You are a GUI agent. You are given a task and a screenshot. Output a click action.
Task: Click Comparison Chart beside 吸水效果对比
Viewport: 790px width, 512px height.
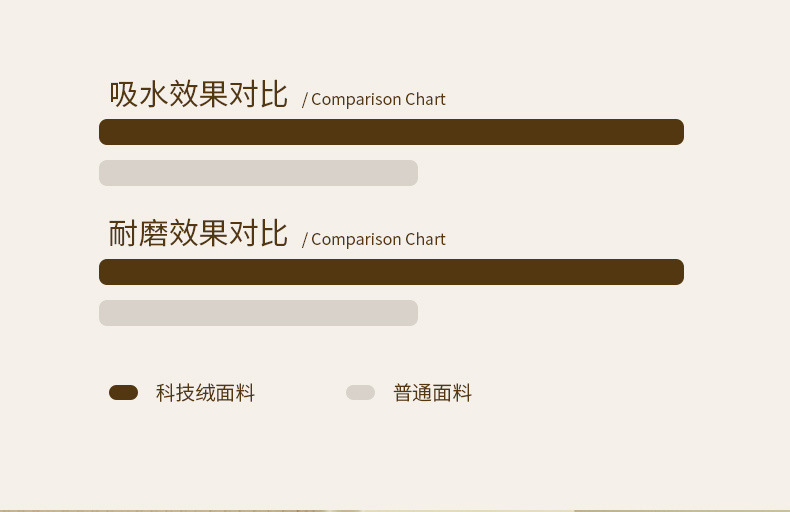pyautogui.click(x=378, y=99)
